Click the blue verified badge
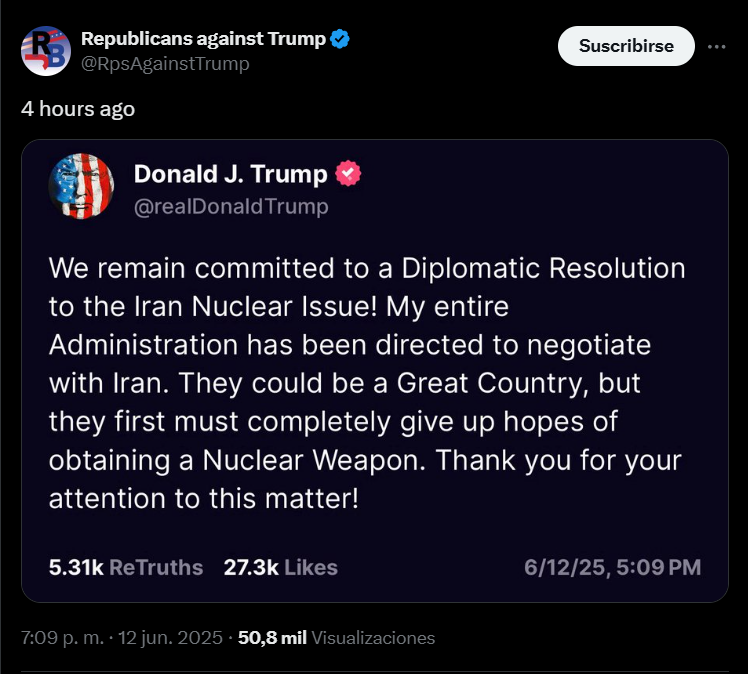748x674 pixels. click(340, 39)
